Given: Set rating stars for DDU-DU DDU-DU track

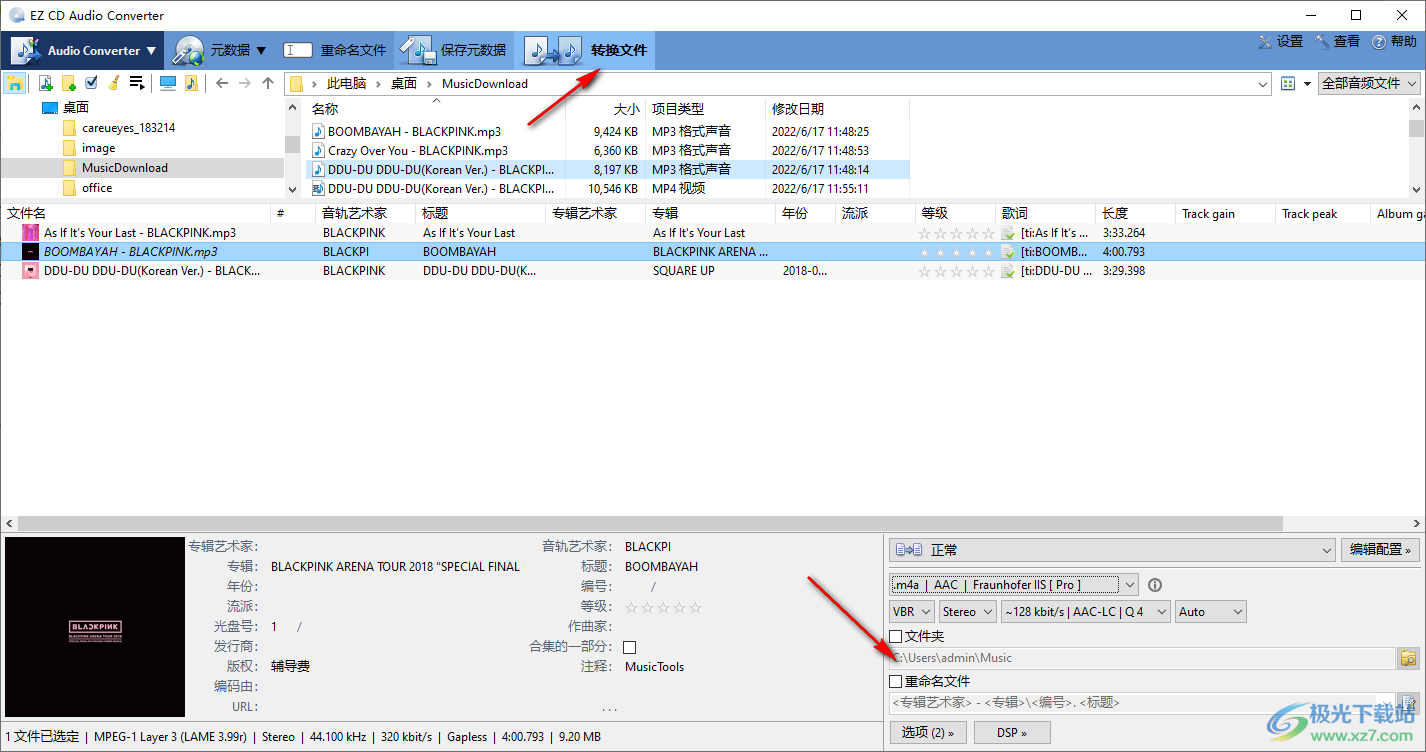Looking at the screenshot, I should pyautogui.click(x=957, y=271).
